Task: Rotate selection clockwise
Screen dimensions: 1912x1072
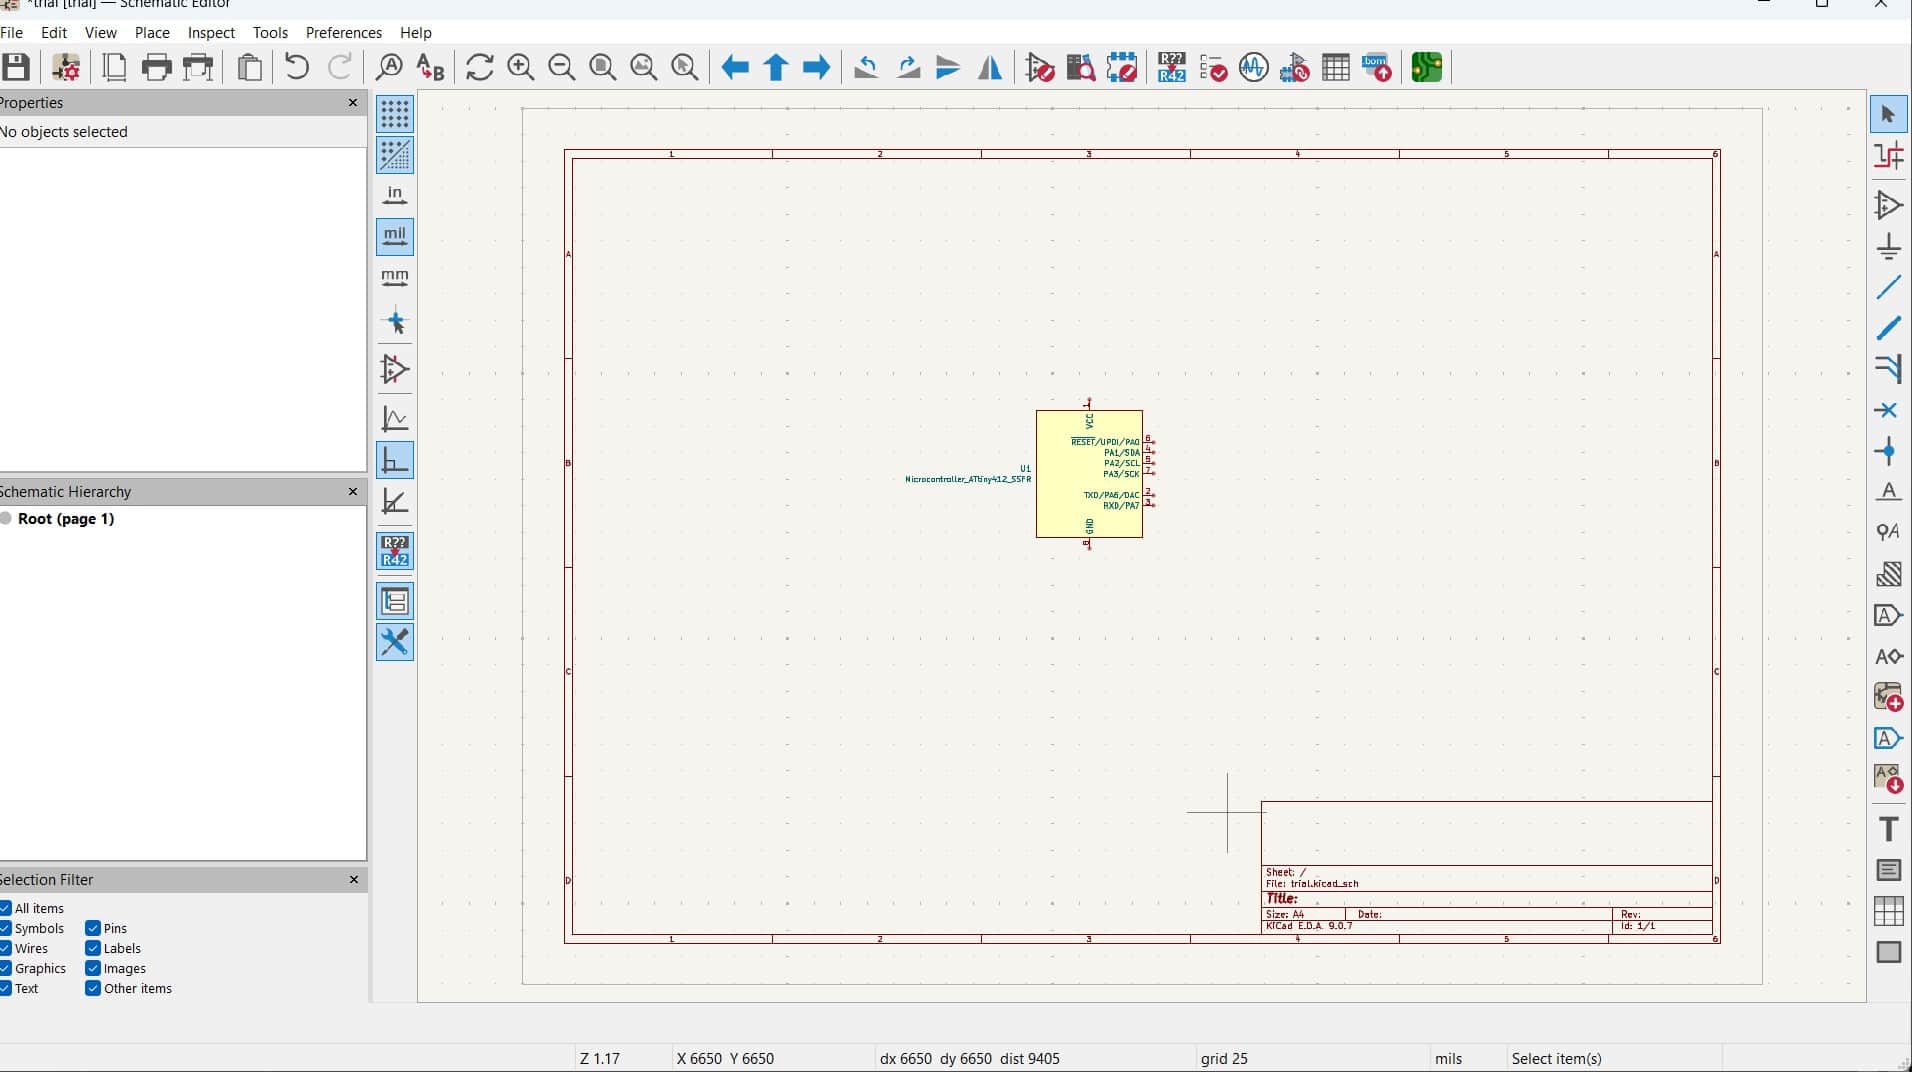Action: pyautogui.click(x=908, y=67)
